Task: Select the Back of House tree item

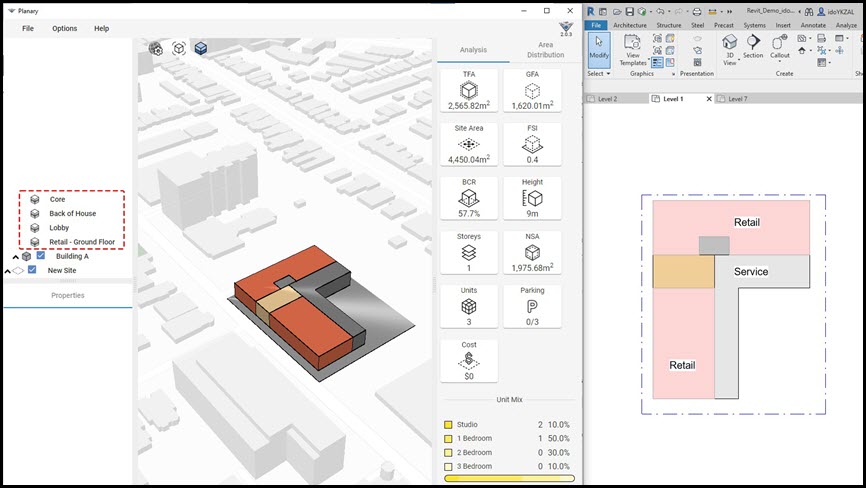Action: [72, 214]
